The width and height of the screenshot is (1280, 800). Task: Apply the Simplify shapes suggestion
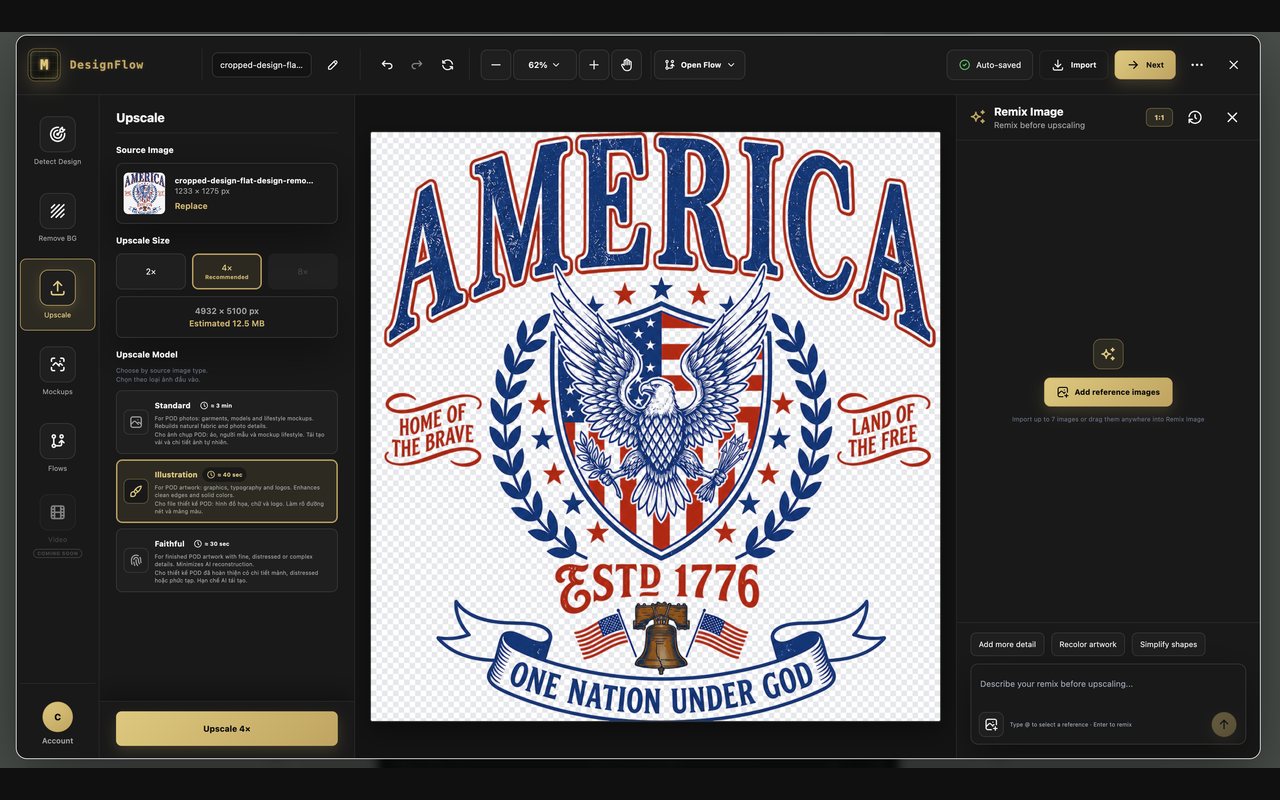click(x=1168, y=644)
